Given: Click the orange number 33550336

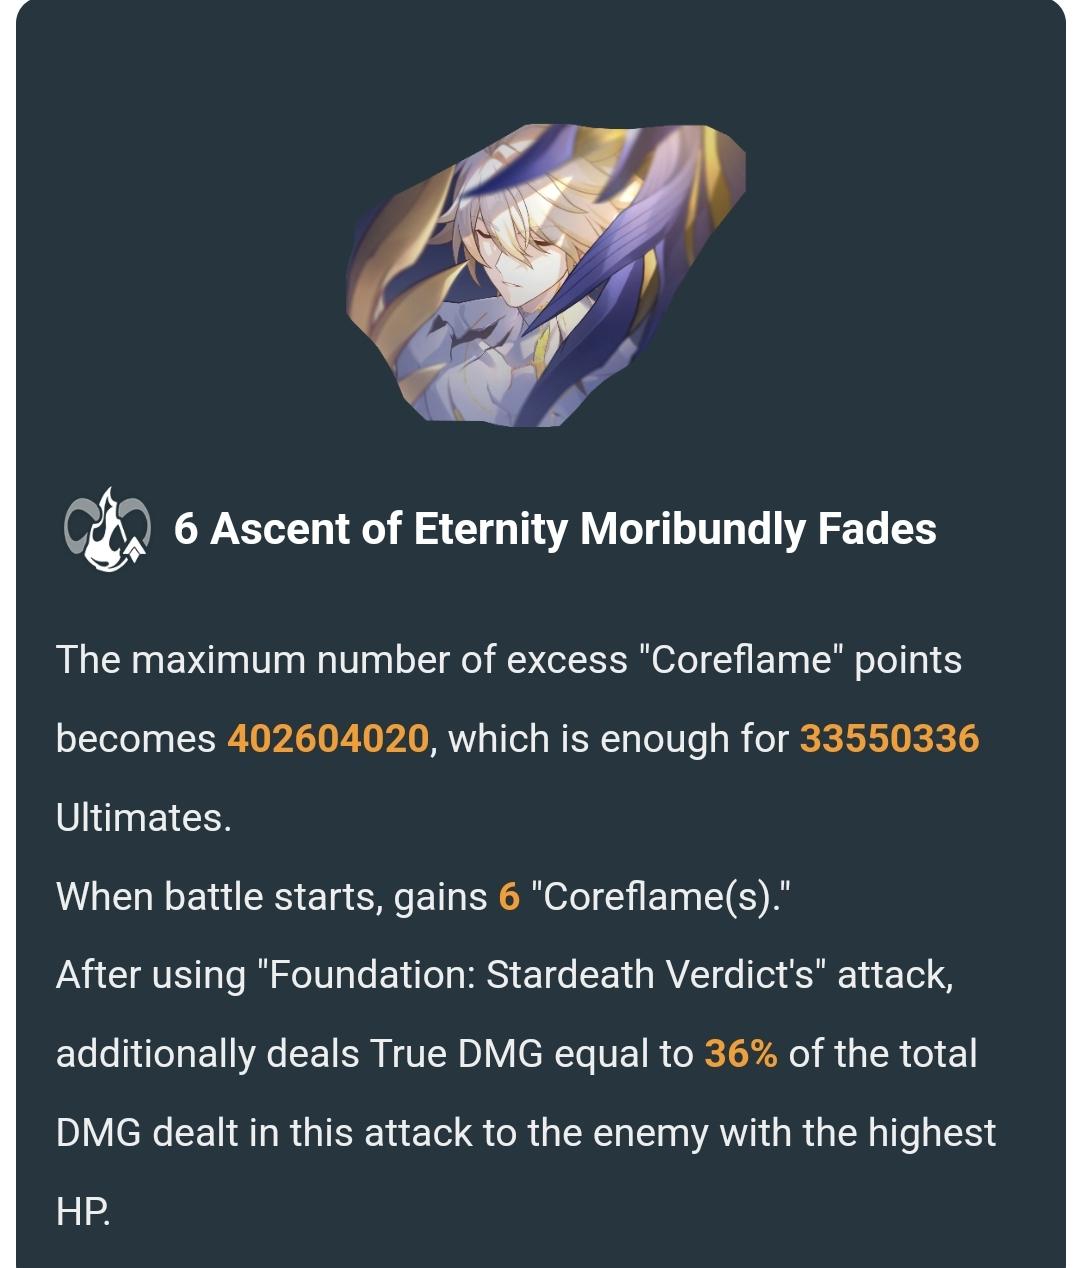Looking at the screenshot, I should point(889,739).
